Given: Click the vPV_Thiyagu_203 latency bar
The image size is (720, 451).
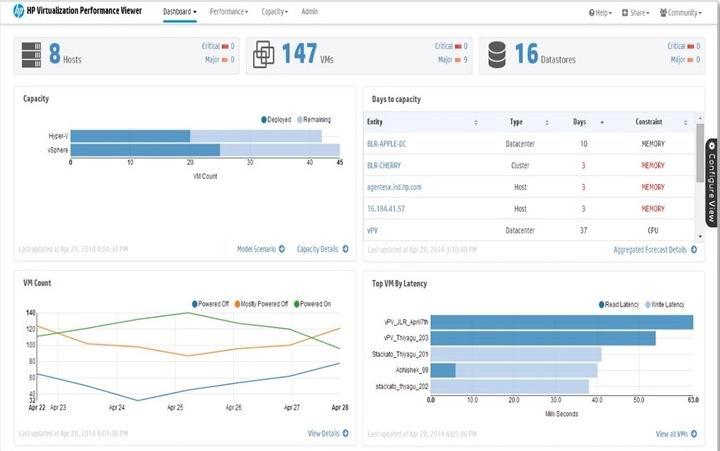Looking at the screenshot, I should pyautogui.click(x=543, y=338).
